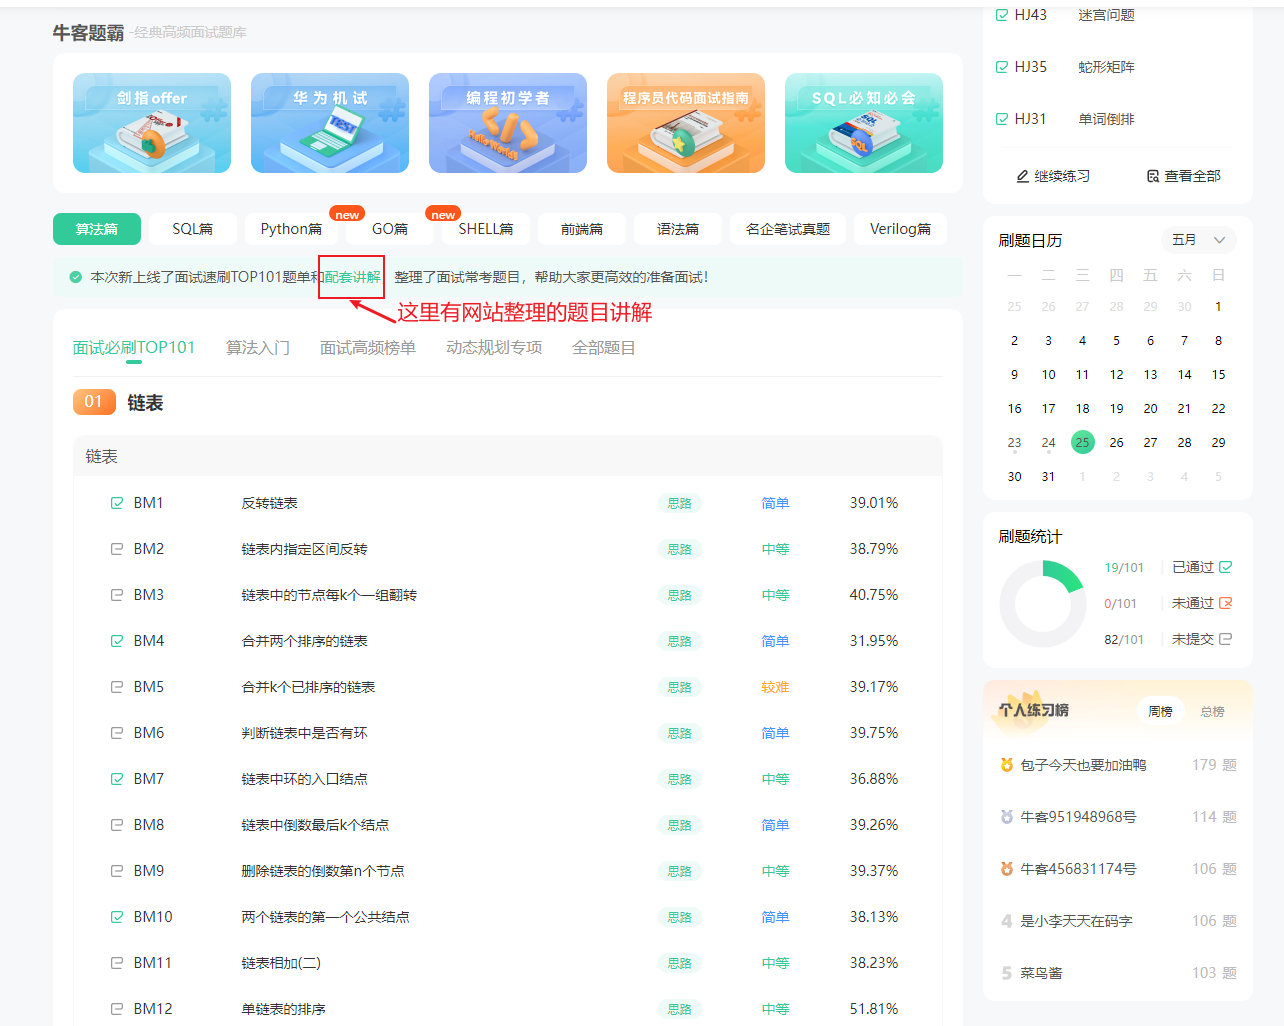Click status icon next to BM2
The image size is (1284, 1026).
[x=117, y=549]
